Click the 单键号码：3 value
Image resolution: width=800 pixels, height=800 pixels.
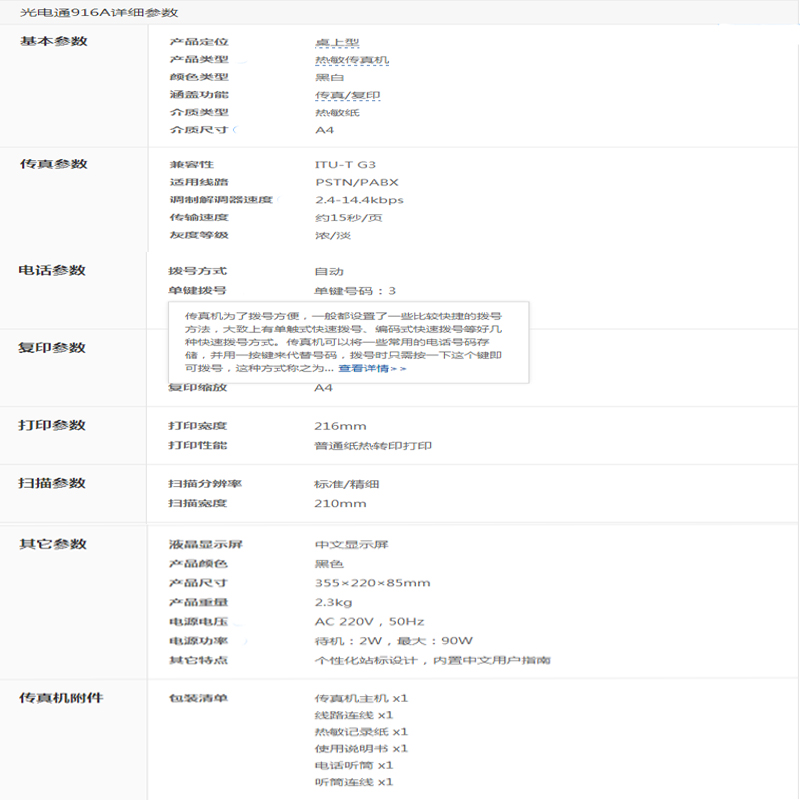(355, 291)
